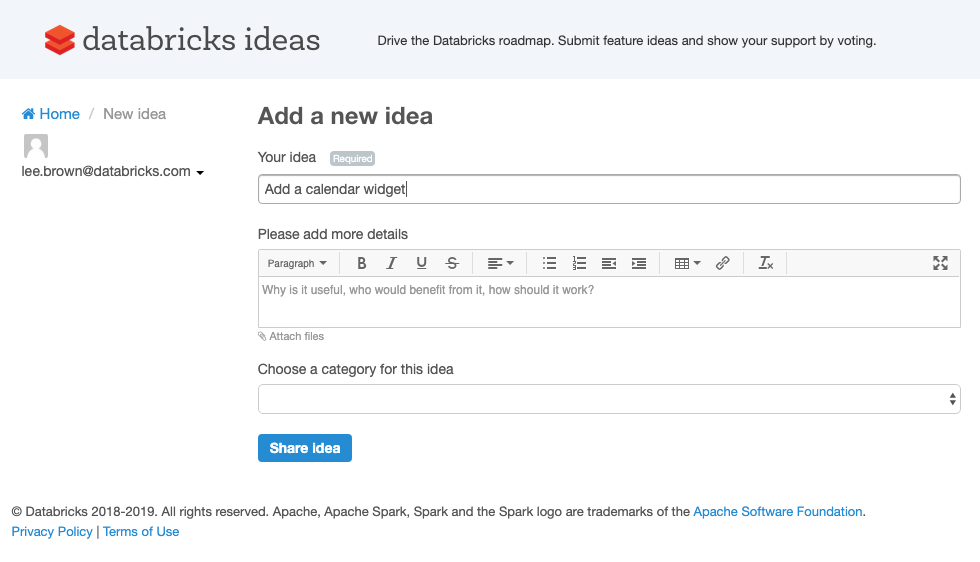The width and height of the screenshot is (980, 562).
Task: Click the Share idea button
Action: [305, 448]
